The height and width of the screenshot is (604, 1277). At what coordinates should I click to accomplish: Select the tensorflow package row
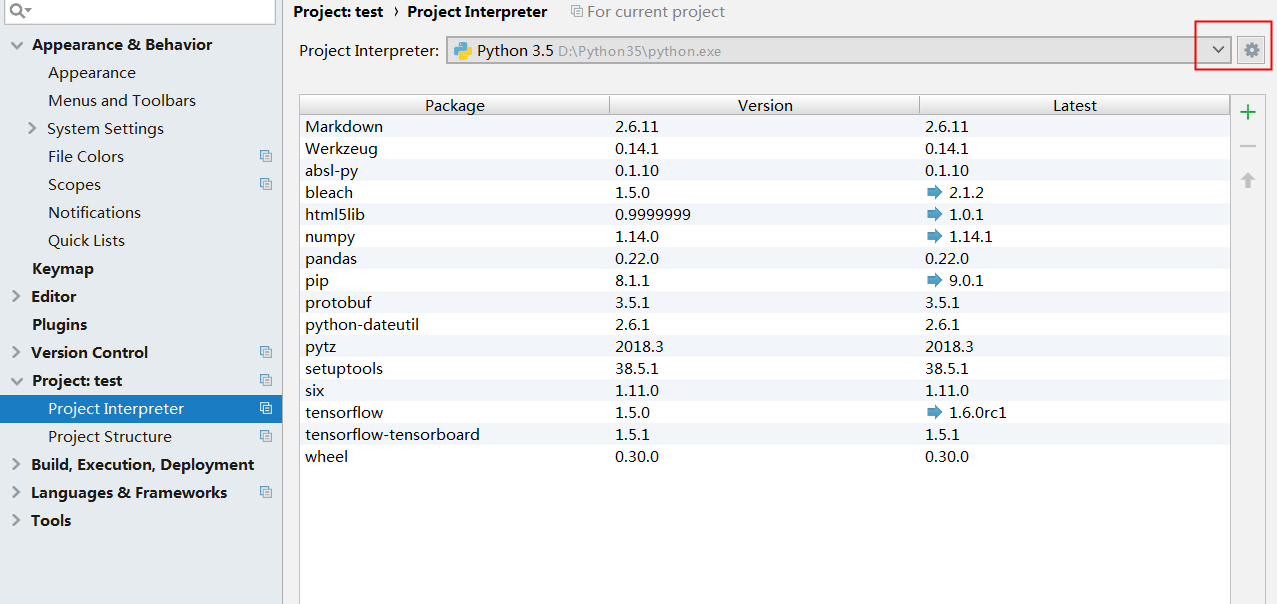(x=344, y=413)
